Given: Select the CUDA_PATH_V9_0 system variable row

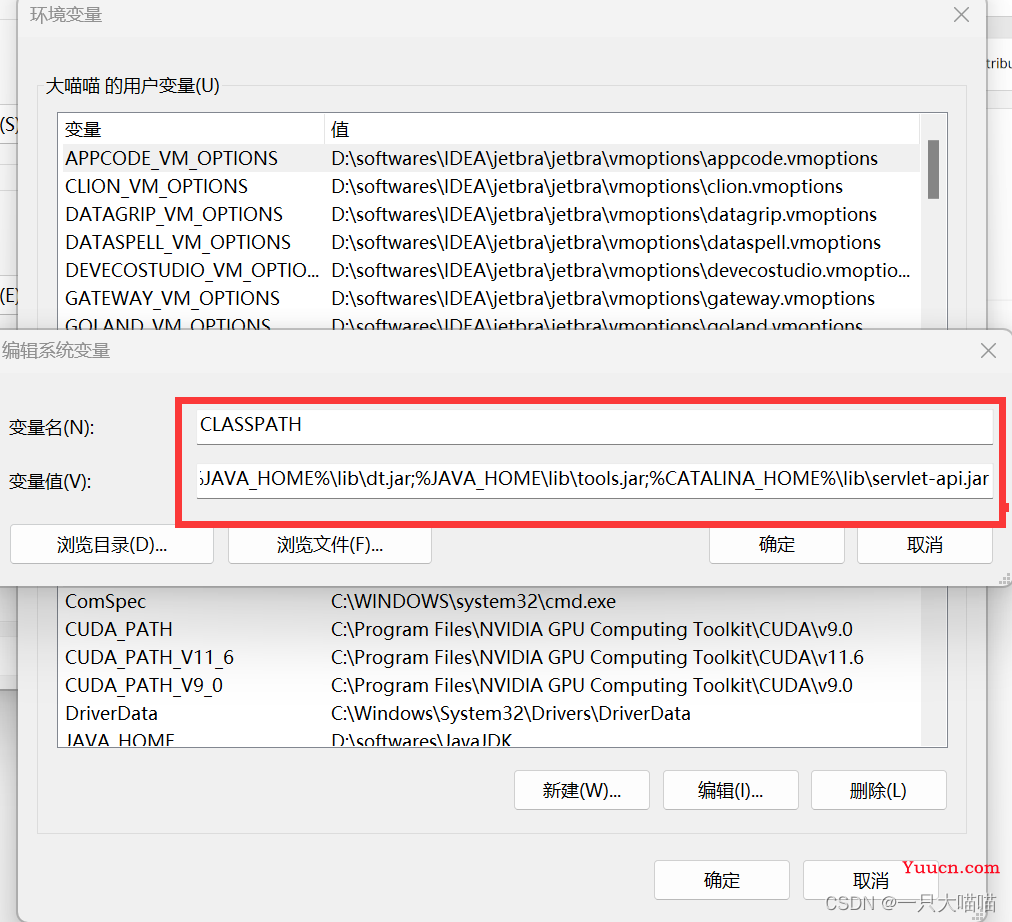Looking at the screenshot, I should coord(489,685).
